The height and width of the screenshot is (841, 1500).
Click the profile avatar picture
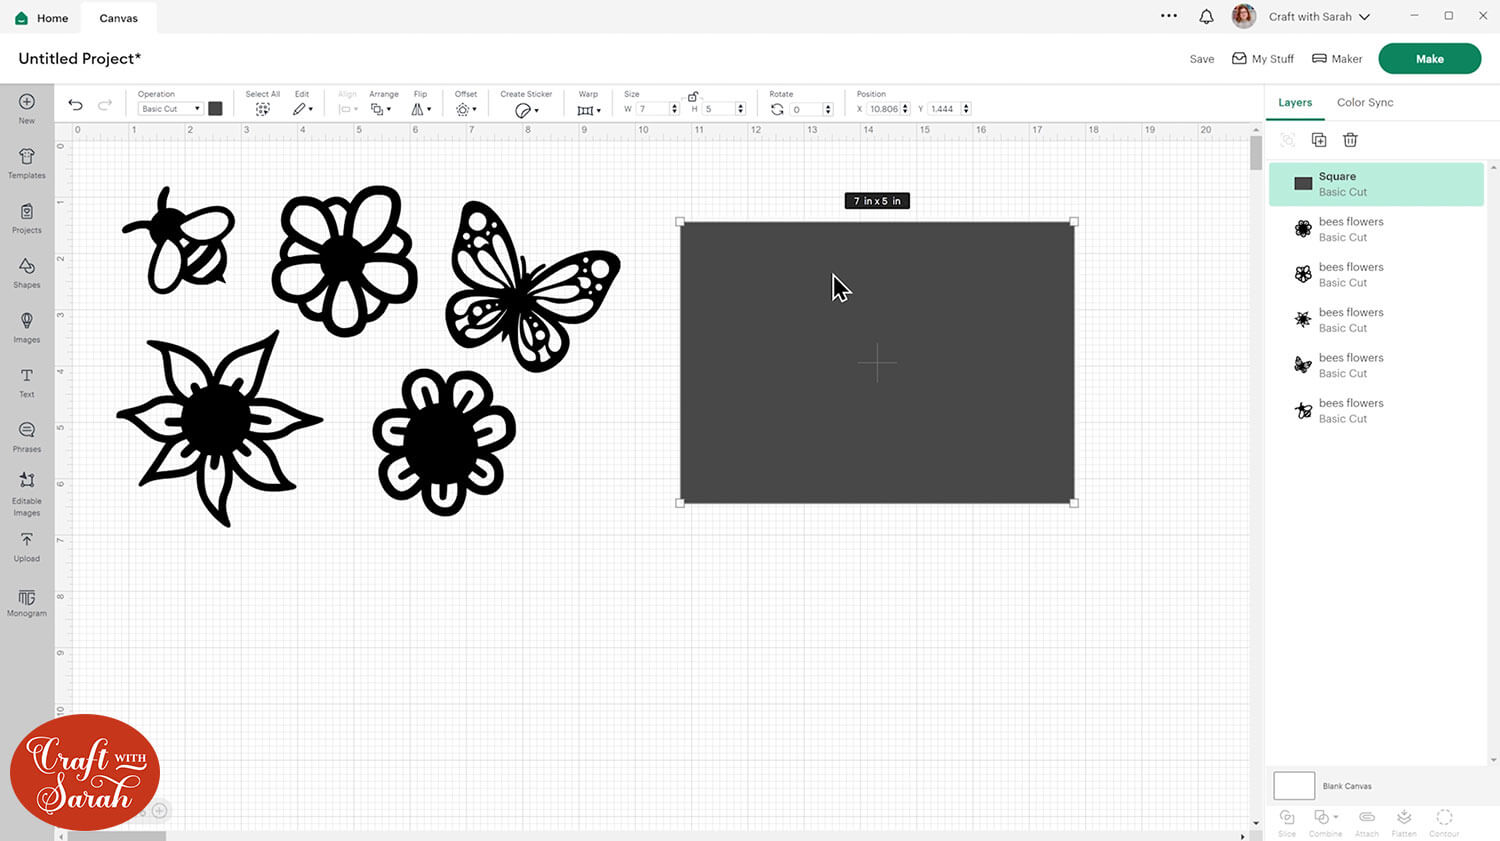[1243, 16]
